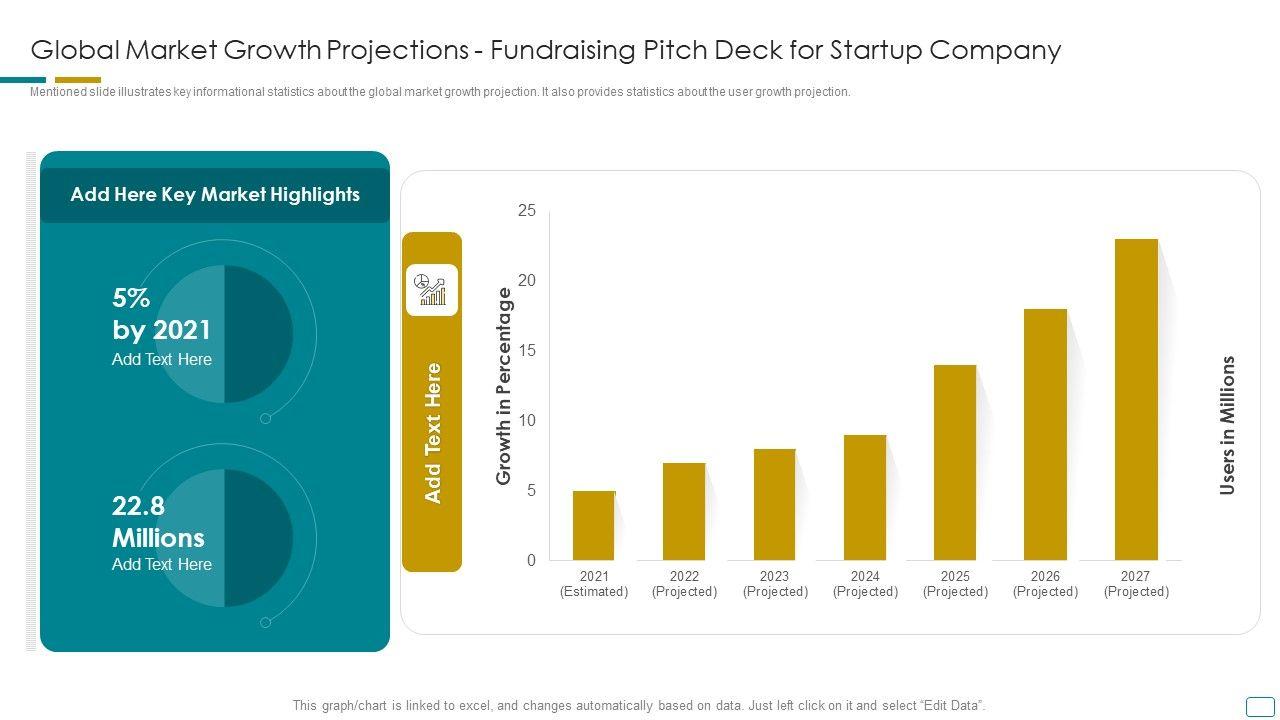1280x720 pixels.
Task: Click the 2022 (Projected) axis label
Action: (x=684, y=584)
